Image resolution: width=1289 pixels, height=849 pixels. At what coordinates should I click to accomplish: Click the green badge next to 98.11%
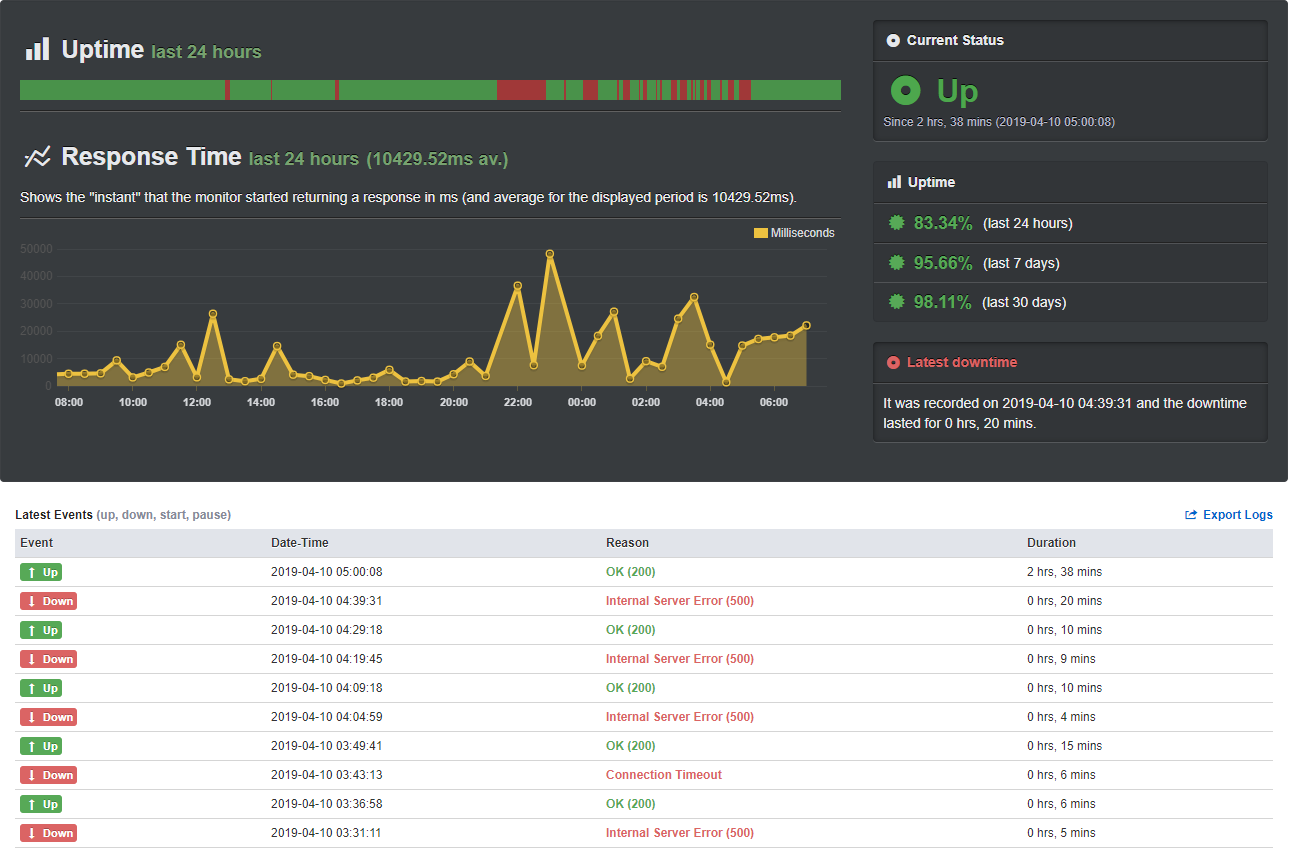coord(897,302)
